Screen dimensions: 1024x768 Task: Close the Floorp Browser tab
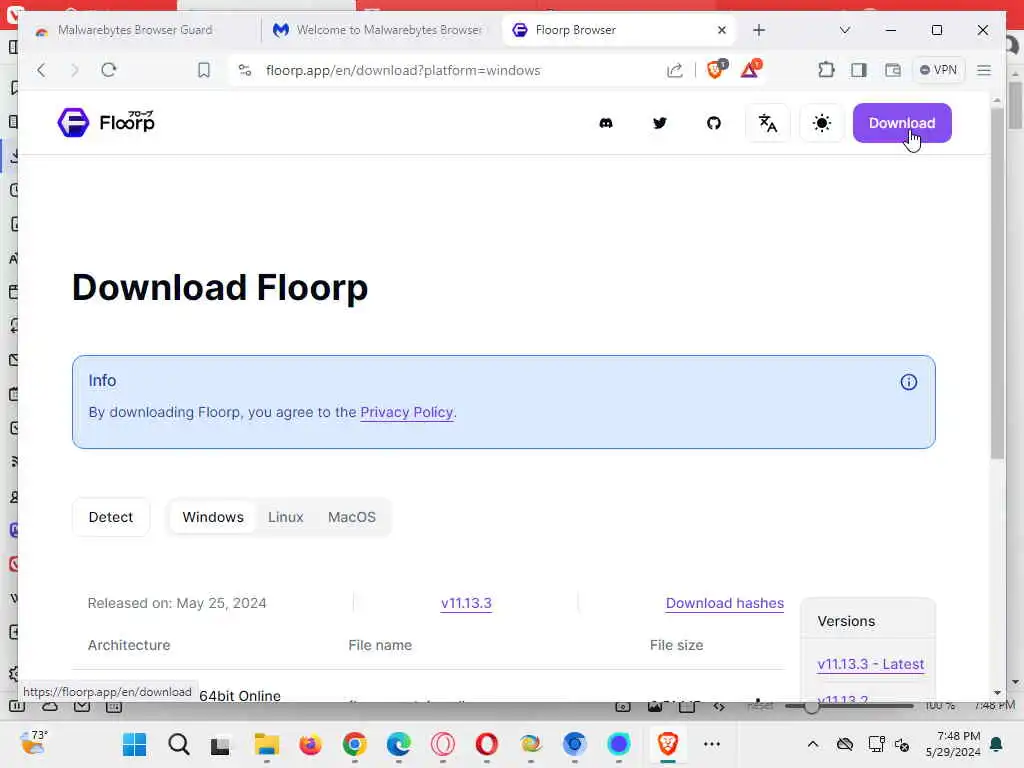pyautogui.click(x=722, y=30)
